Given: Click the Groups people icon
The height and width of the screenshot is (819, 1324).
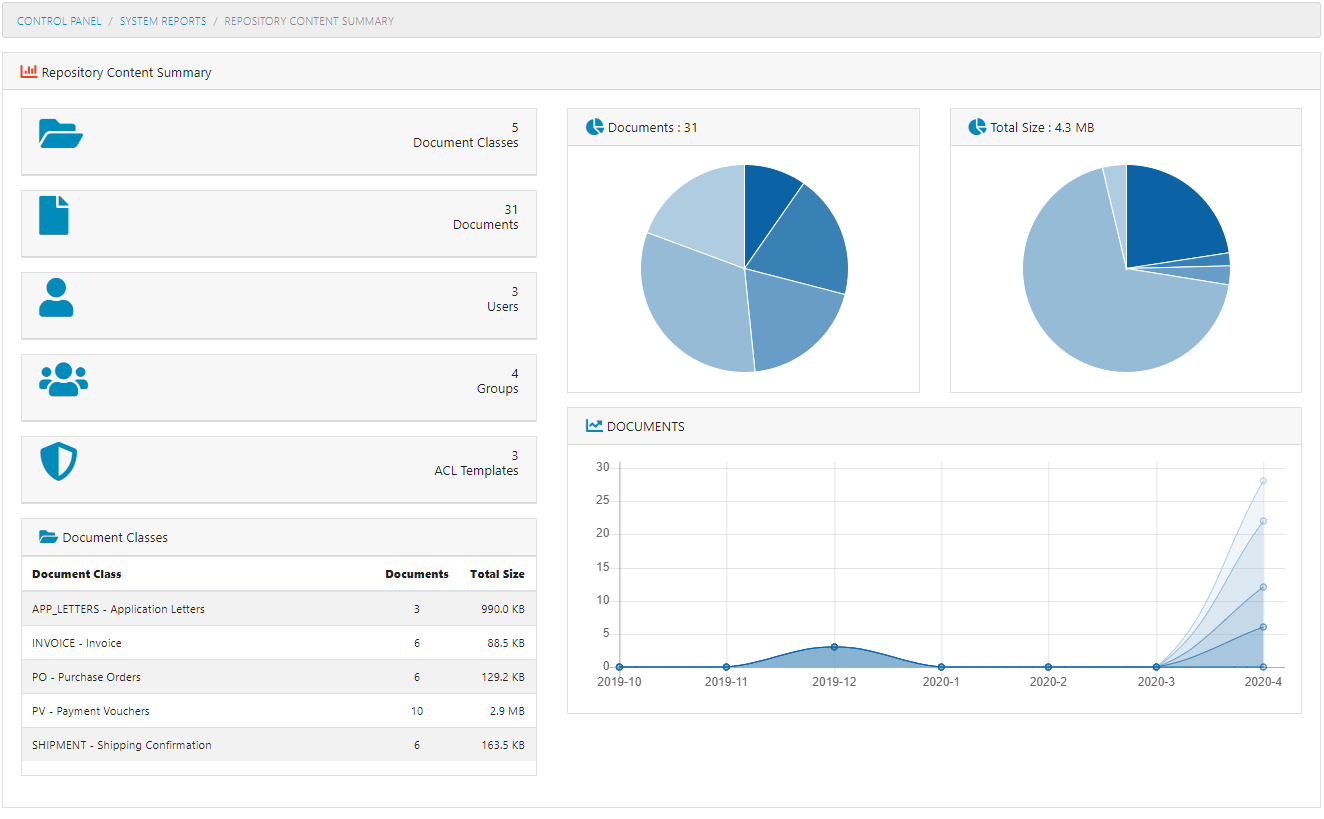Looking at the screenshot, I should (62, 379).
